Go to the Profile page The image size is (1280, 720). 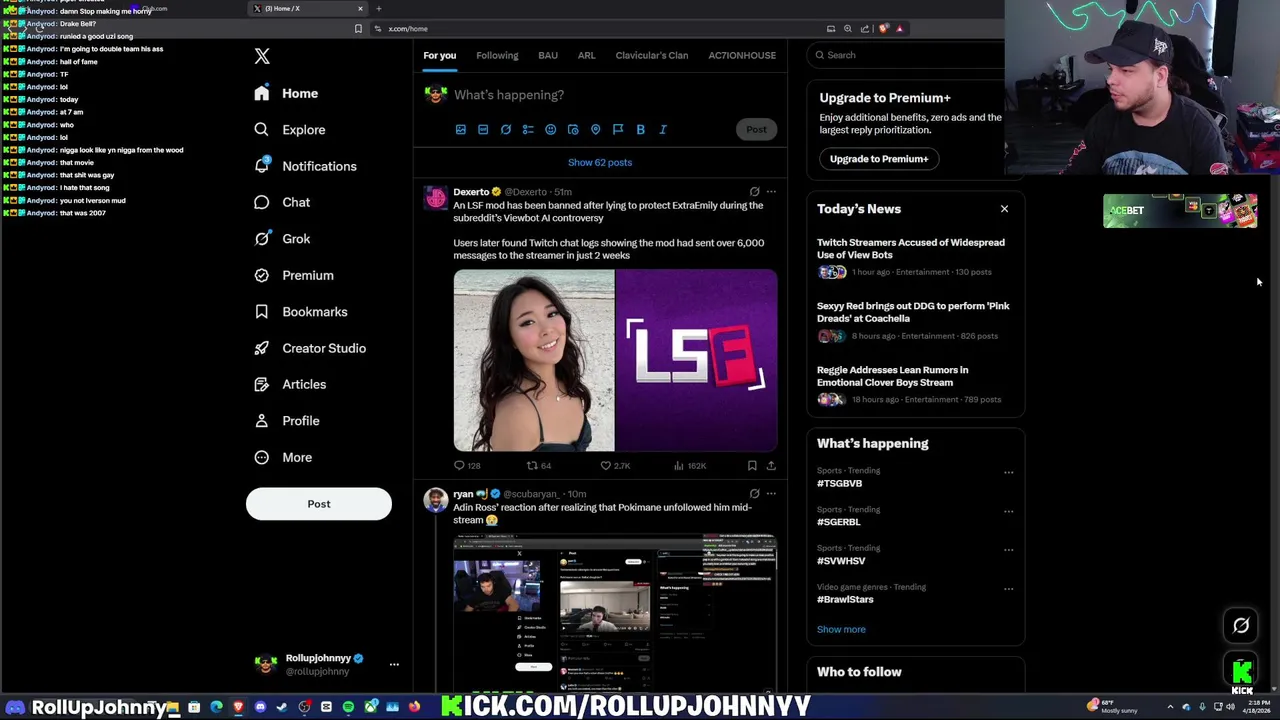coord(287,421)
